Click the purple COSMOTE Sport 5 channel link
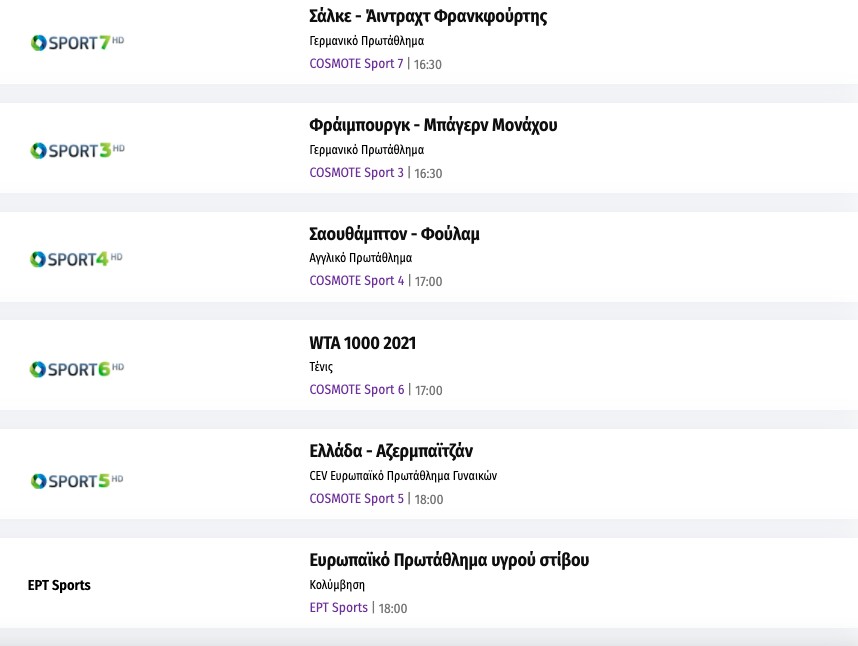 (356, 498)
